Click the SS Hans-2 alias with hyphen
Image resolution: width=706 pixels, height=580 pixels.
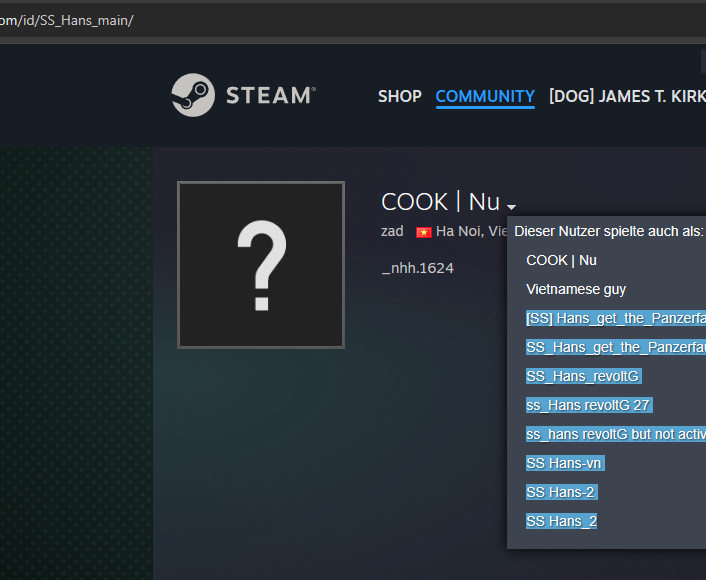pos(561,492)
